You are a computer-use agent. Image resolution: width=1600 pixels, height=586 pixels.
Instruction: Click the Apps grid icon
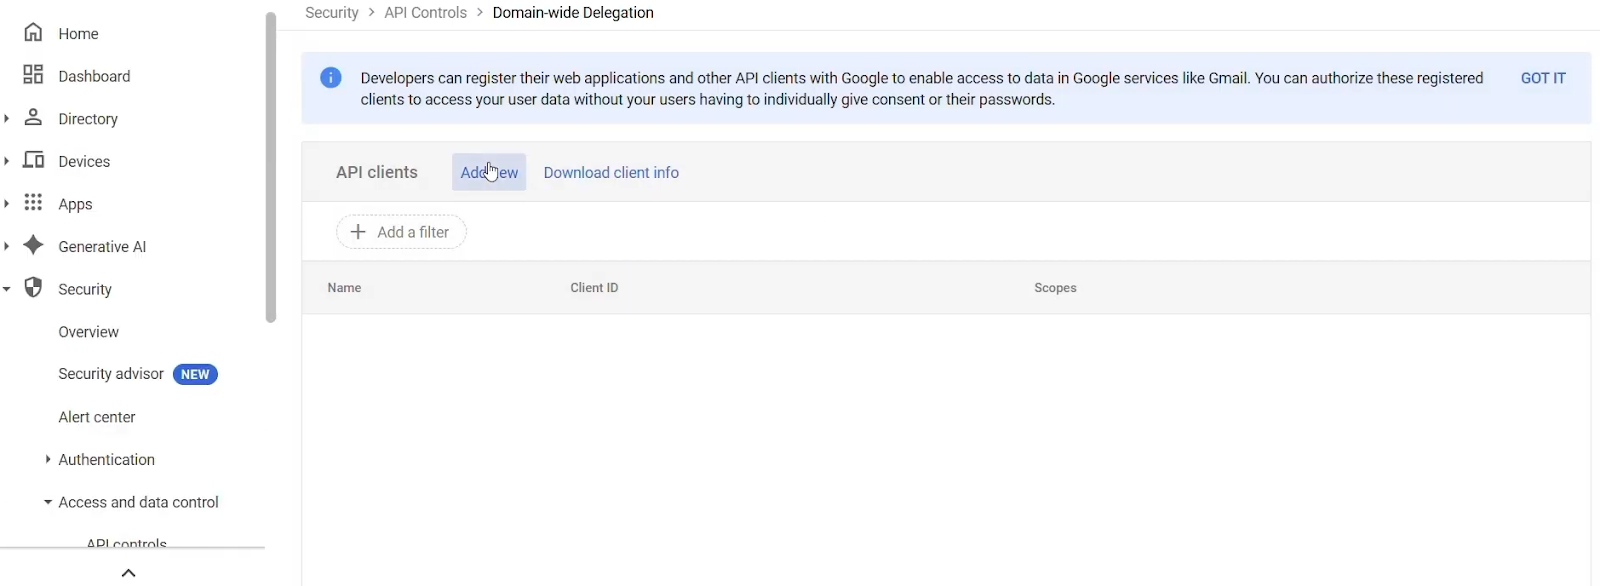pyautogui.click(x=33, y=203)
